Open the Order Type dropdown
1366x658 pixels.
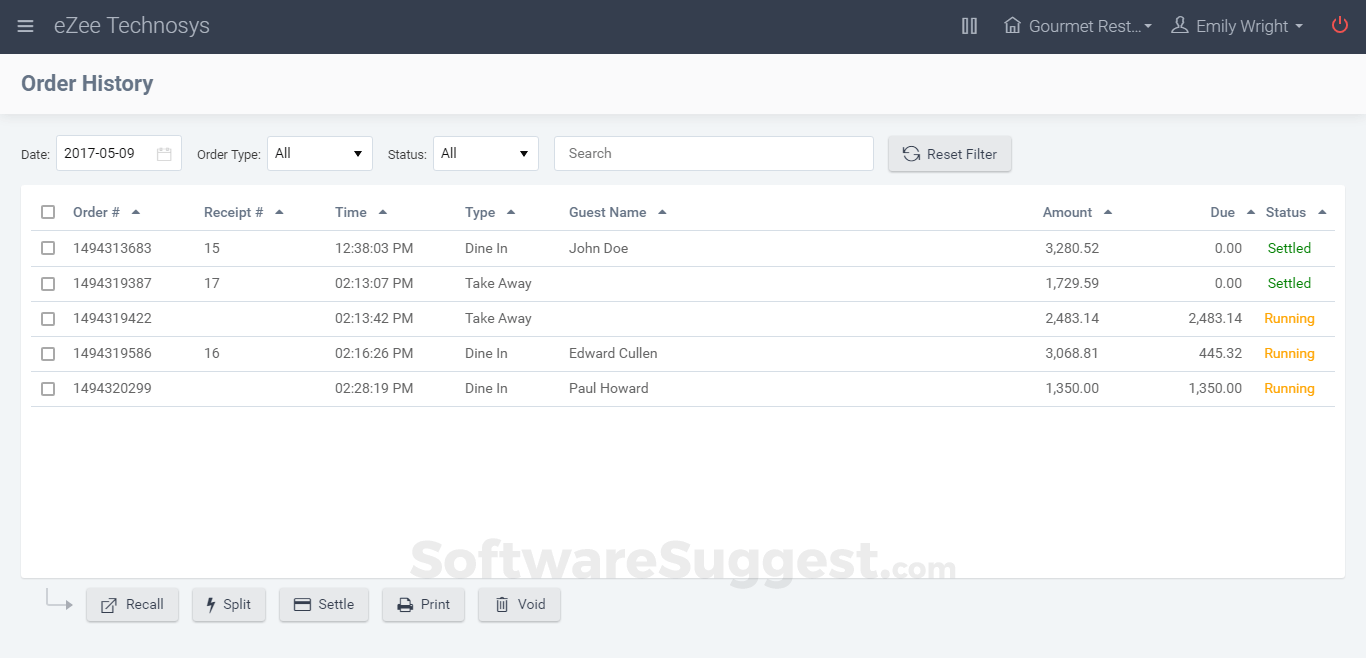[320, 153]
